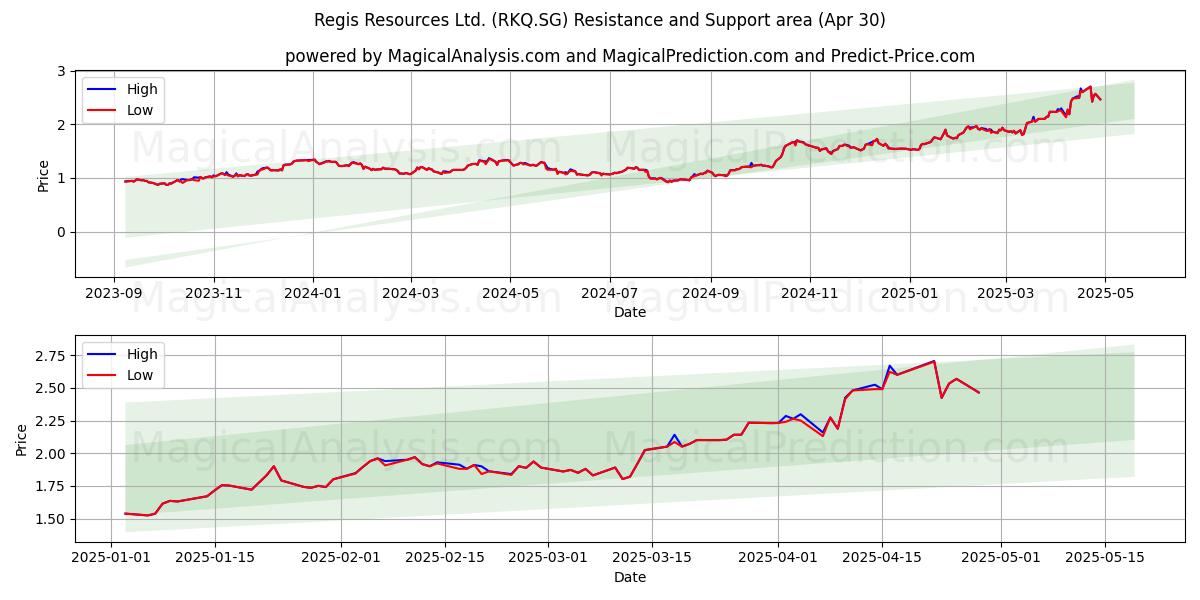Click the '2025-03-15' tick label

tap(653, 558)
